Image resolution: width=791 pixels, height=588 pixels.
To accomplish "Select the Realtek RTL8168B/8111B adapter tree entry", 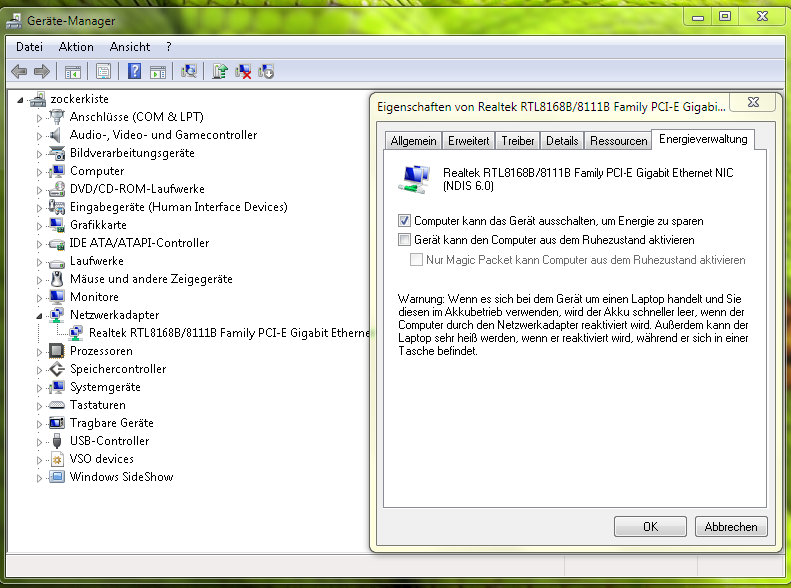I will click(229, 333).
